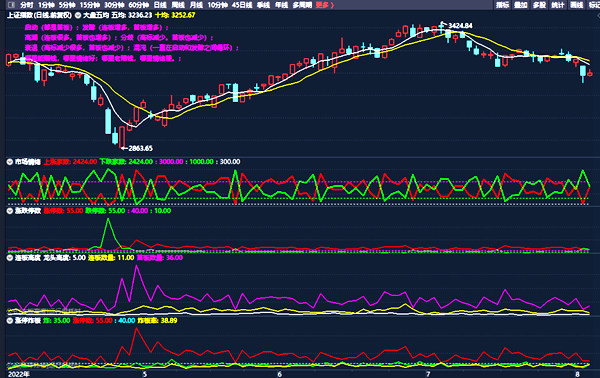Open the 多股 multi-stock button
Screen dimensions: 600x378
pos(539,5)
